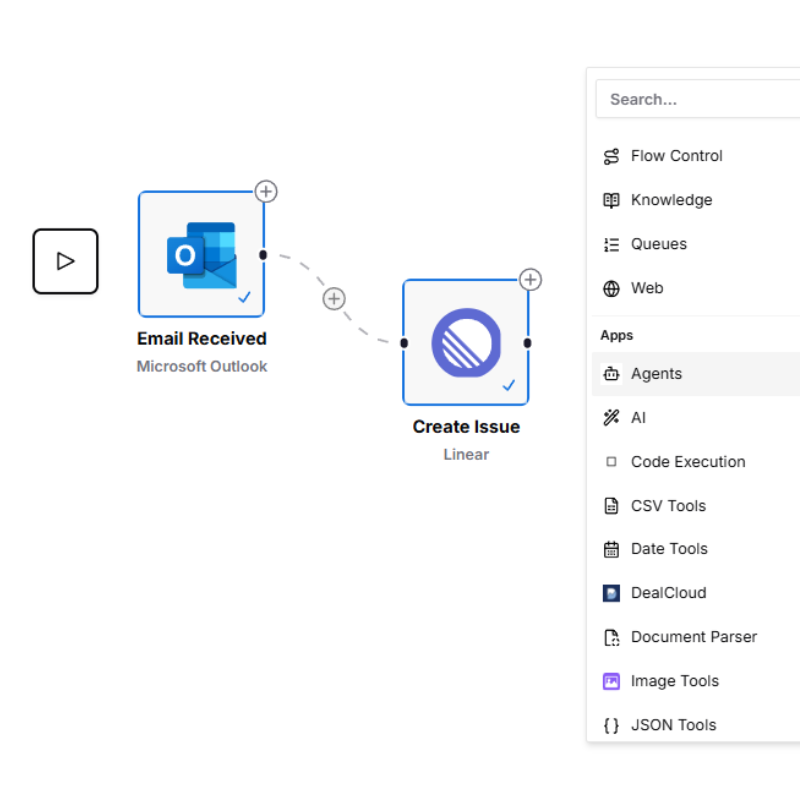Screen dimensions: 800x800
Task: Click the Web globe icon
Action: (x=611, y=288)
